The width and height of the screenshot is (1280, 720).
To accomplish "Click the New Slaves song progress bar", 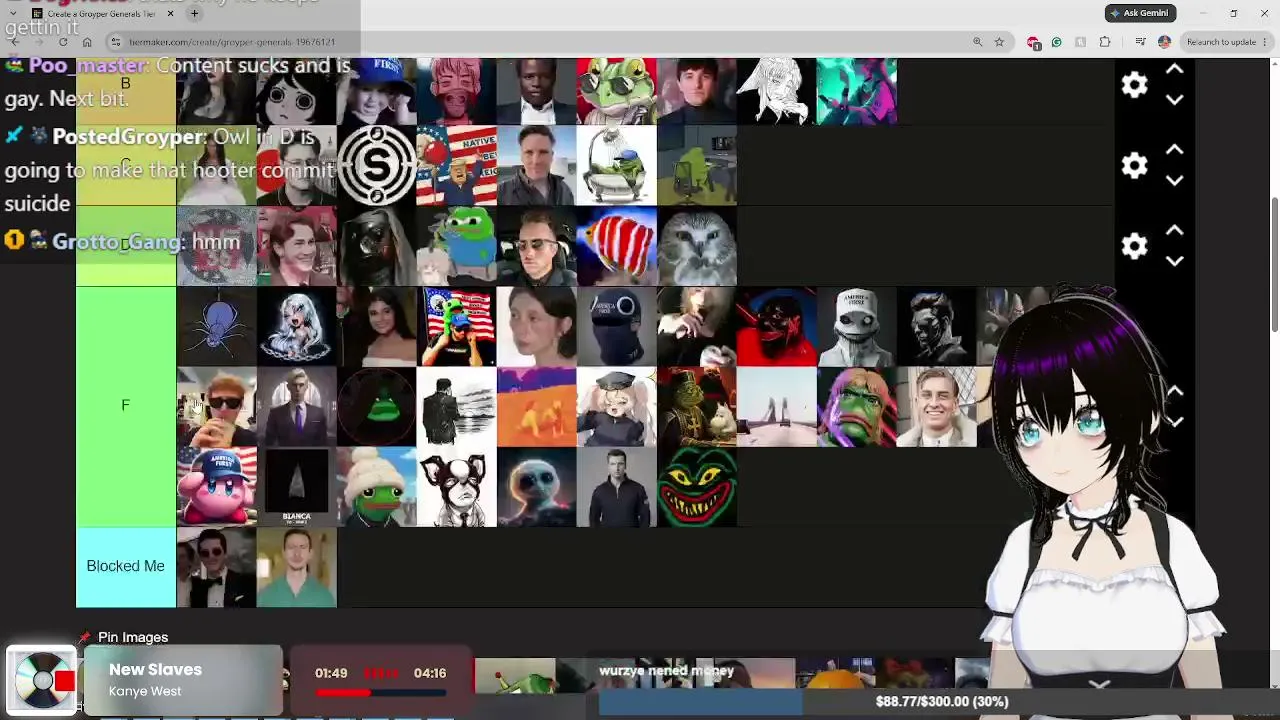I will click(380, 692).
